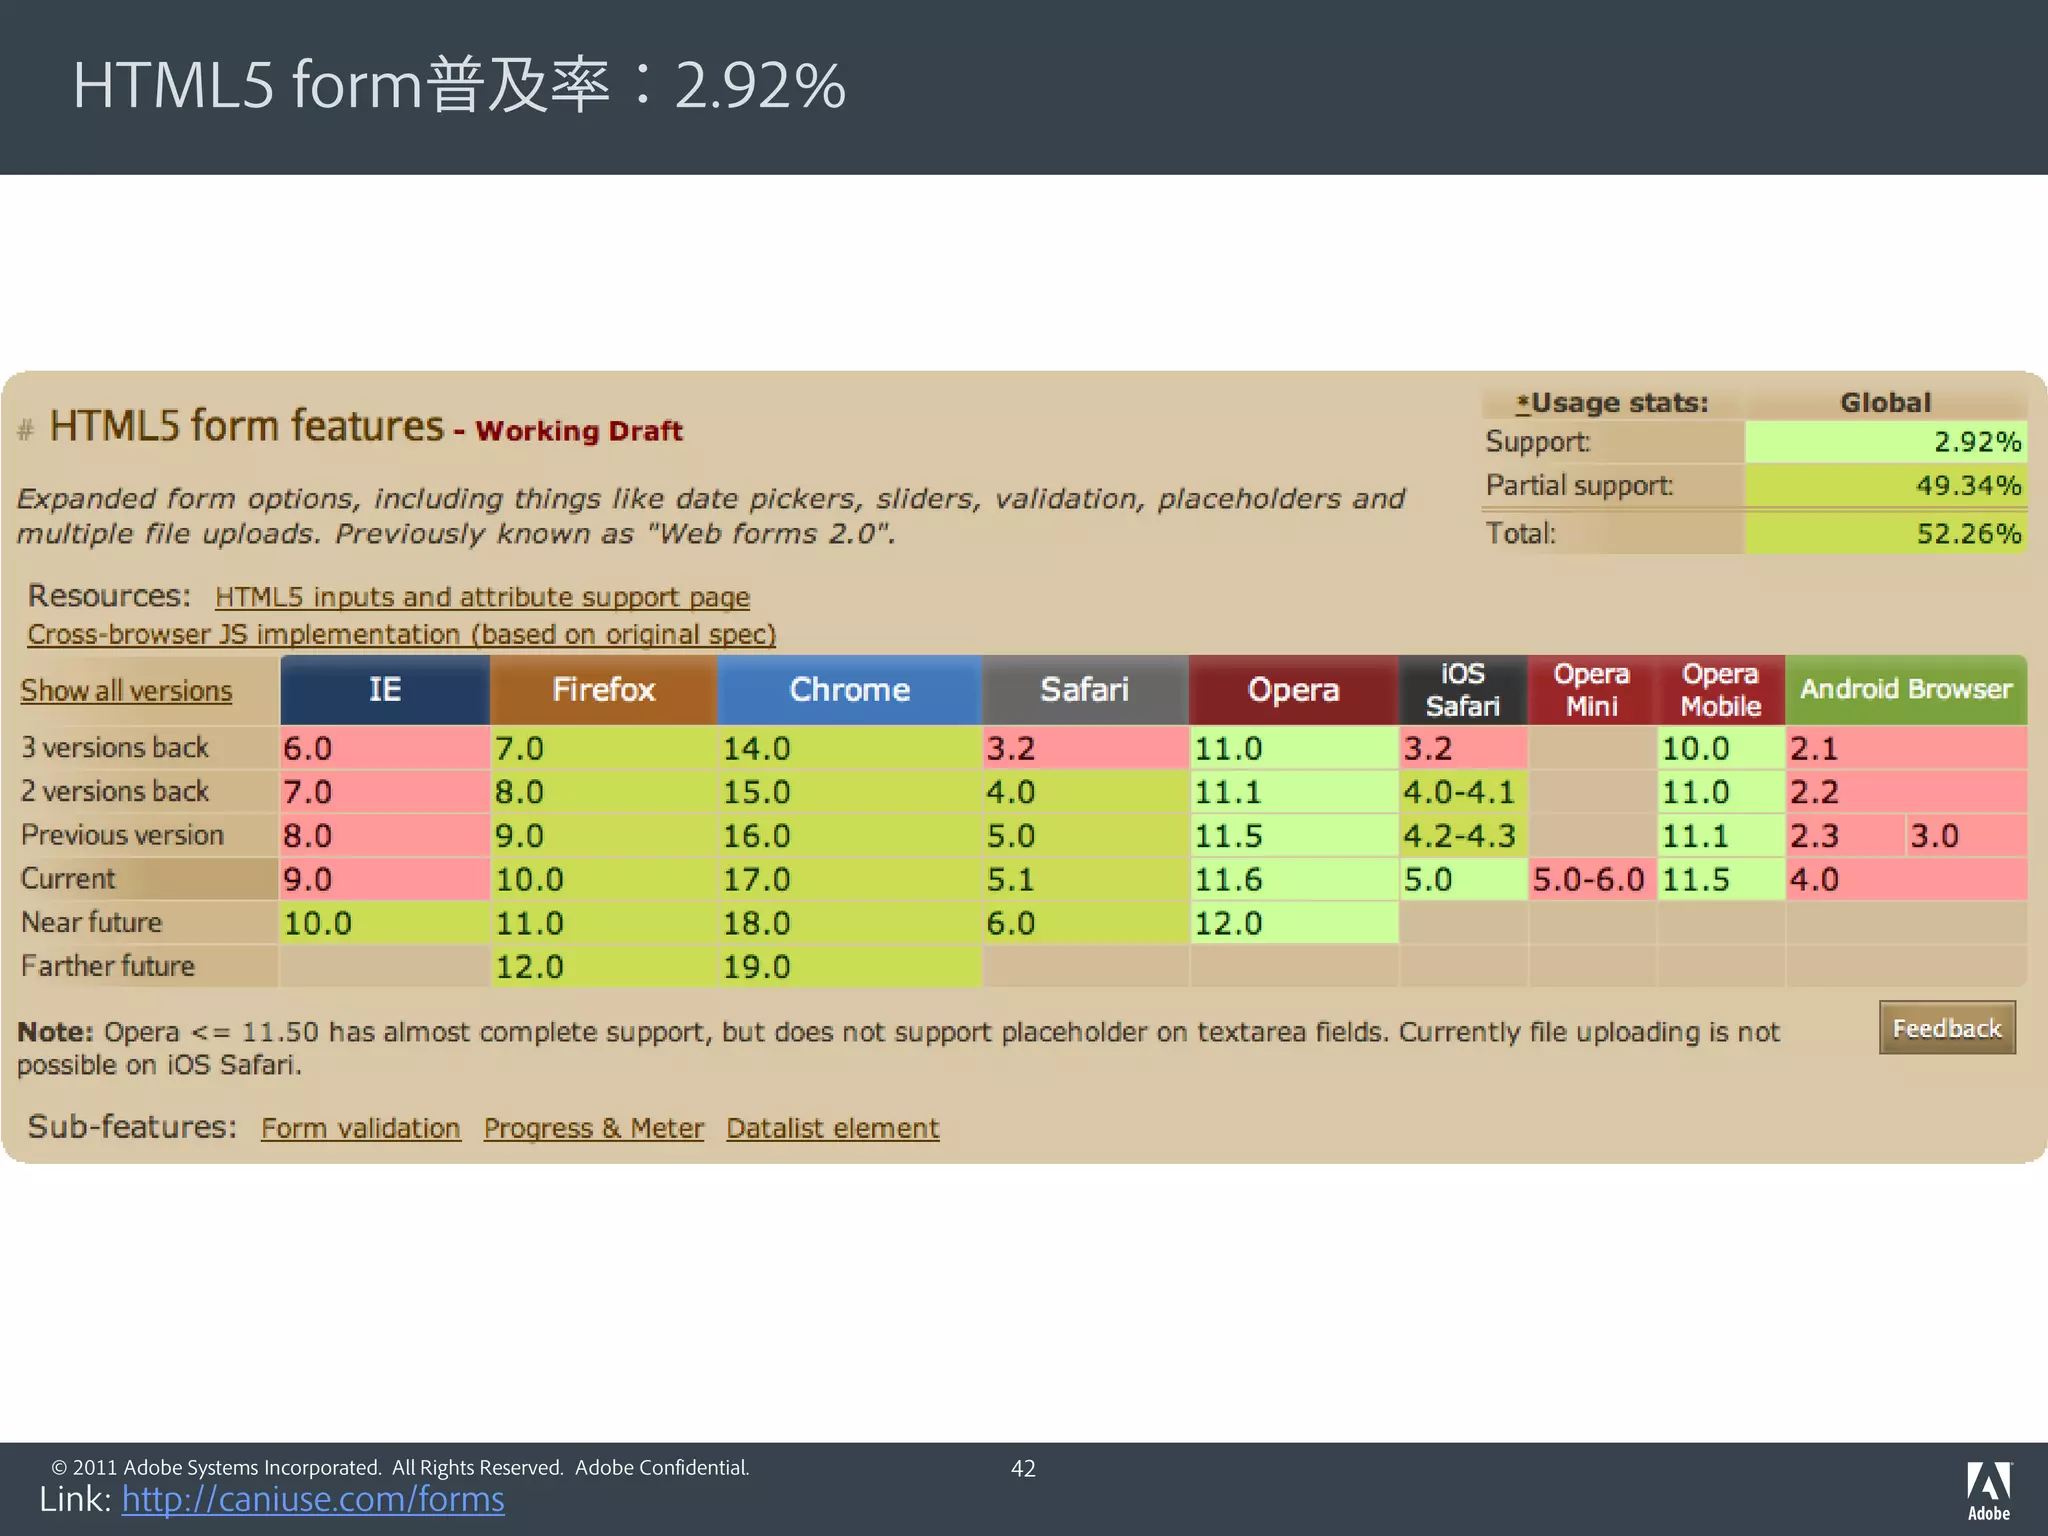
Task: Click the hash anchor before HTML5 form features
Action: tap(26, 431)
